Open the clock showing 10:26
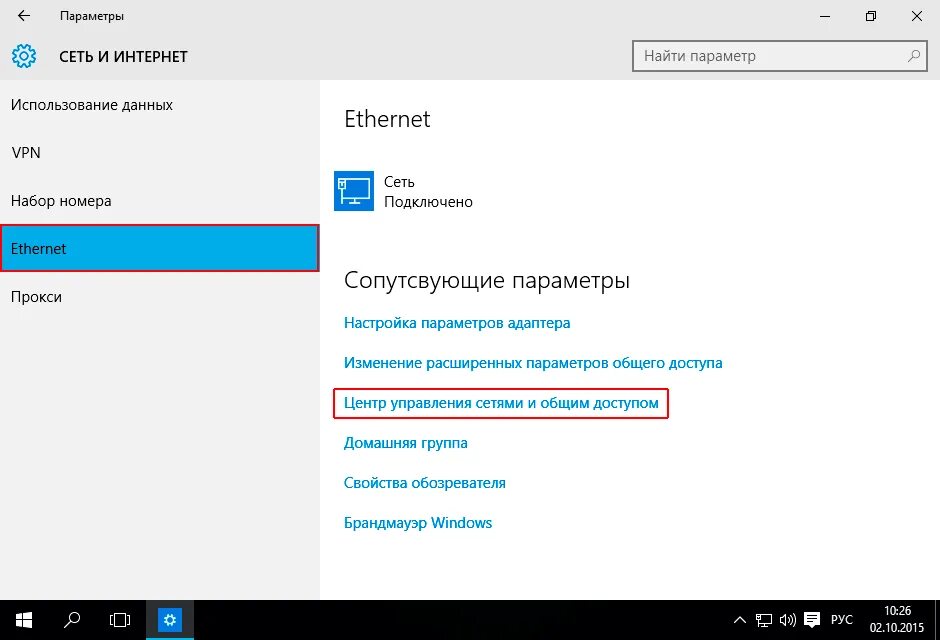This screenshot has height=640, width=940. click(x=897, y=620)
